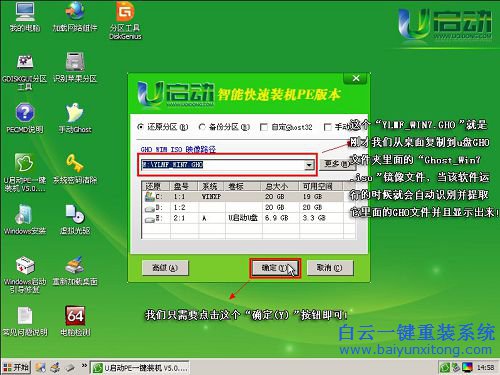
Task: Click the second quick launch taskbar icon
Action: click(55, 367)
